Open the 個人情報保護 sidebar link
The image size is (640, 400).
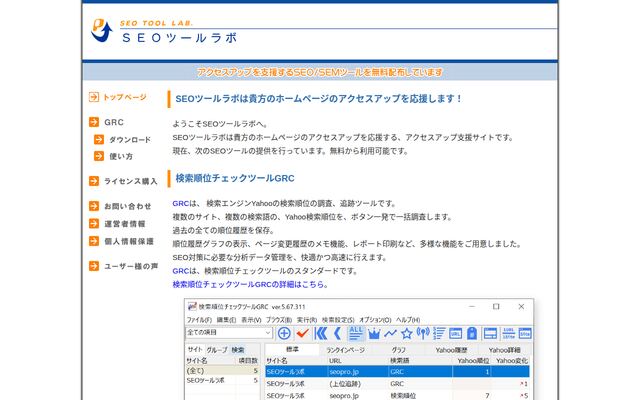(129, 241)
